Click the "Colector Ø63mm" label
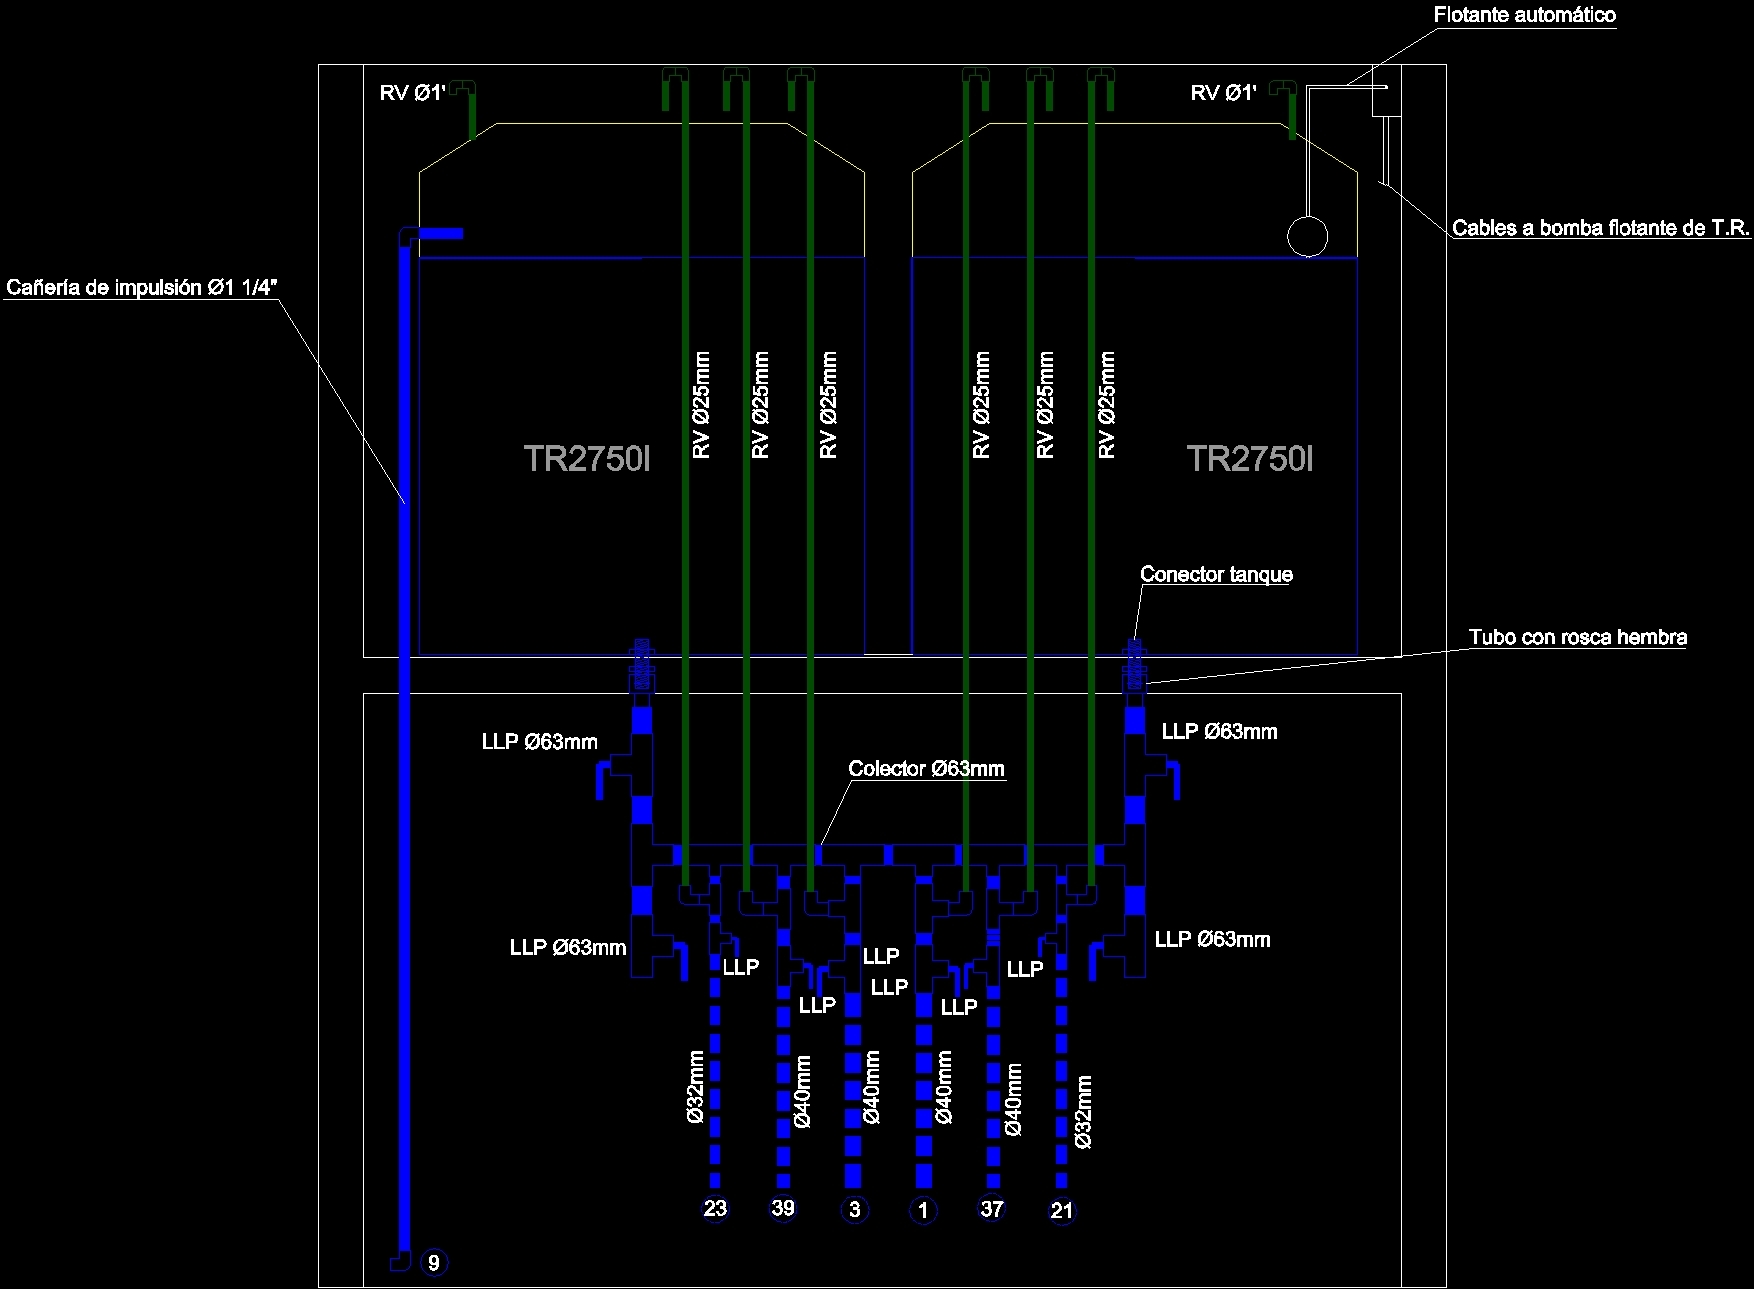The image size is (1754, 1289). 926,769
